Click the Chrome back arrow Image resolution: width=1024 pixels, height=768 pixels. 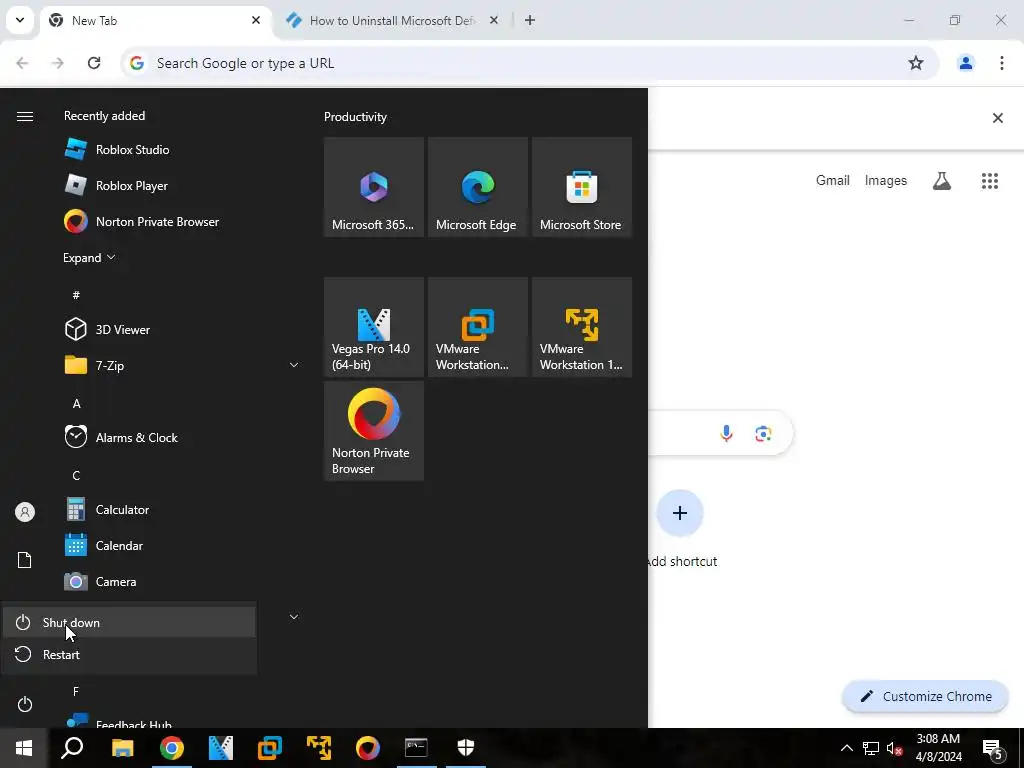pyautogui.click(x=22, y=63)
